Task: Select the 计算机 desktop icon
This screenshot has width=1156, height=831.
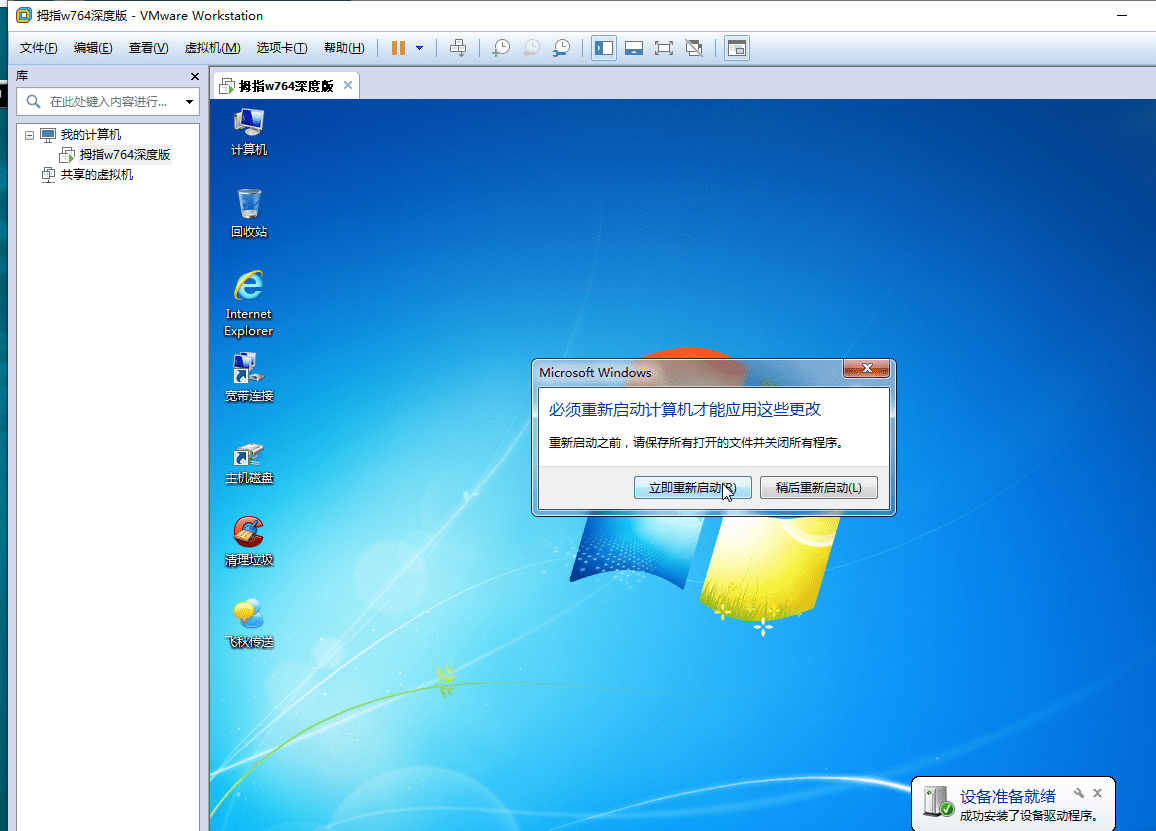Action: [x=248, y=133]
